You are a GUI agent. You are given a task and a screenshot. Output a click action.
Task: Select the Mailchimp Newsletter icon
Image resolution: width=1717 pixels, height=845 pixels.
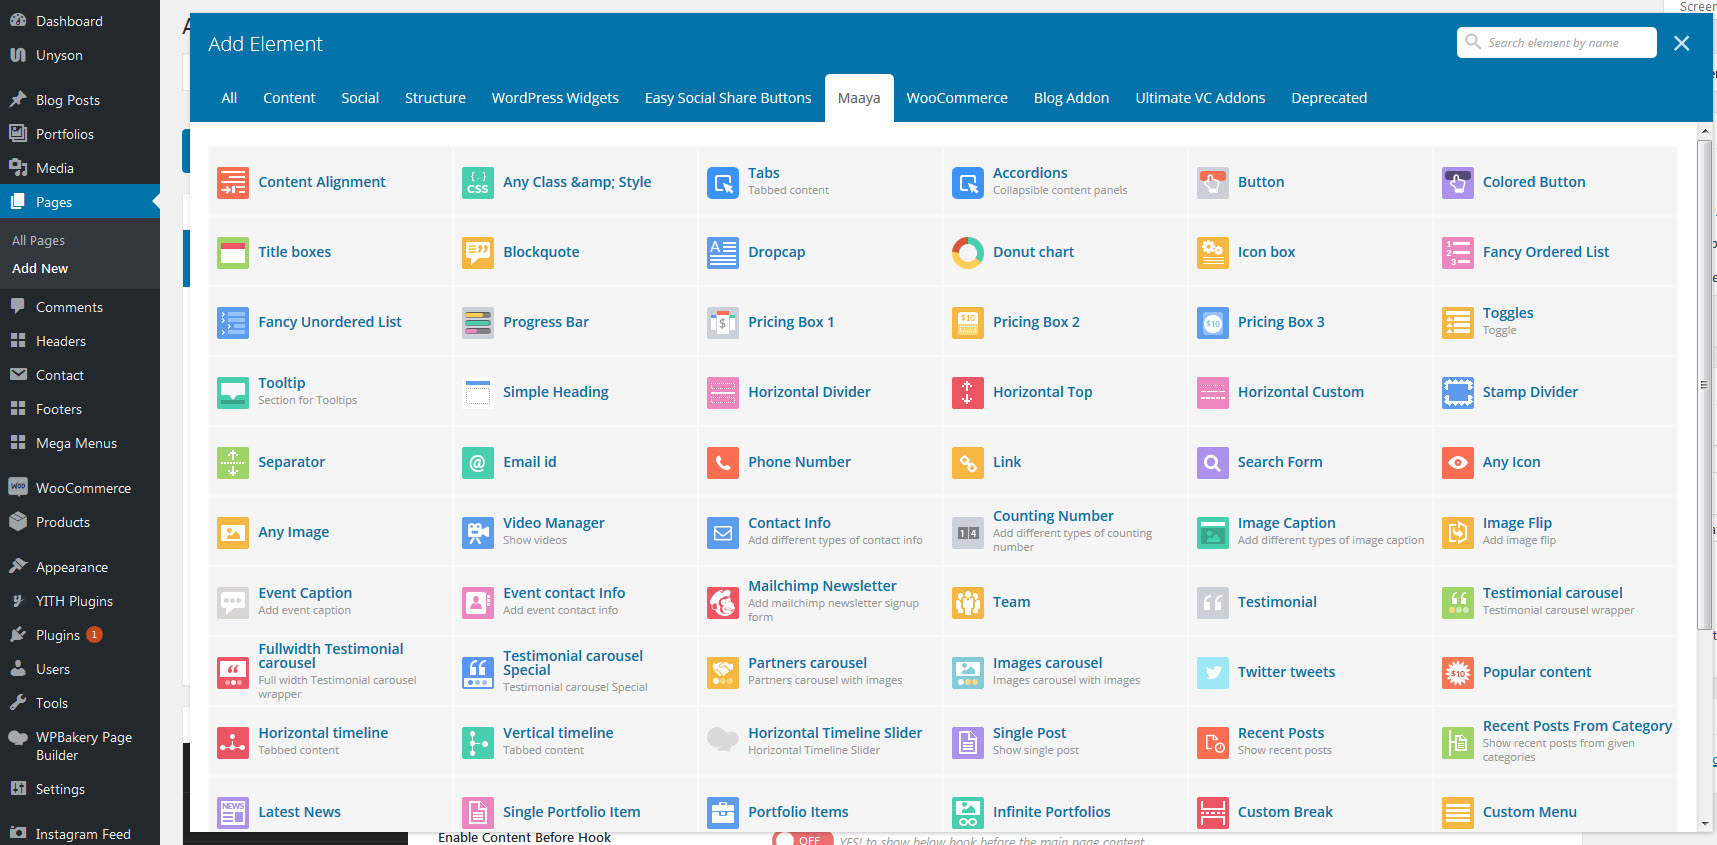723,603
